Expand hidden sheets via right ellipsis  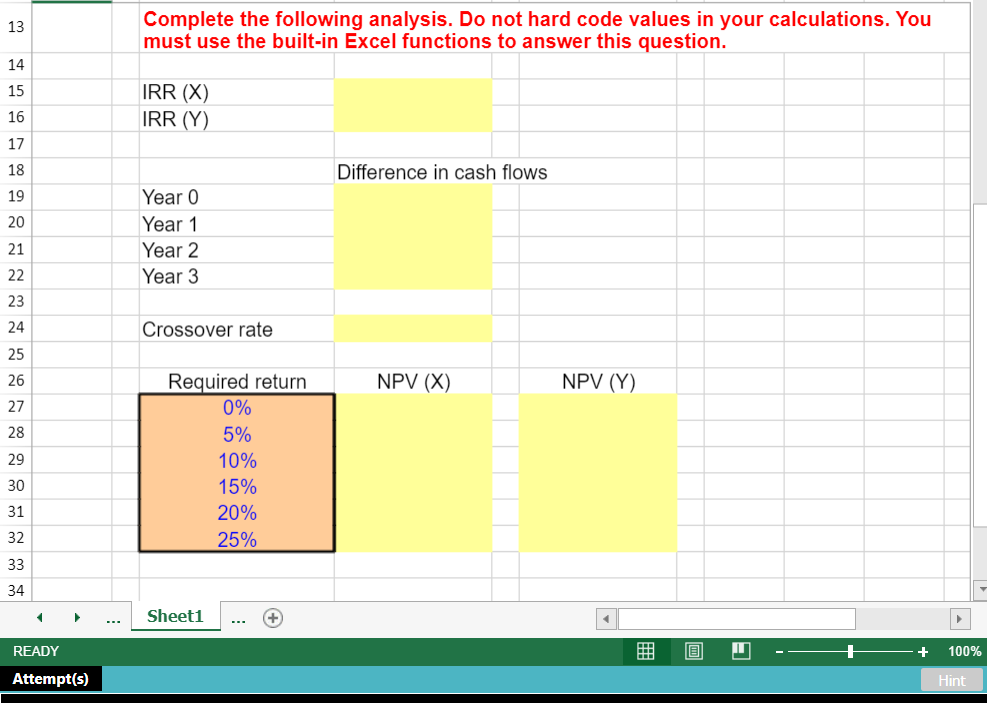click(238, 617)
